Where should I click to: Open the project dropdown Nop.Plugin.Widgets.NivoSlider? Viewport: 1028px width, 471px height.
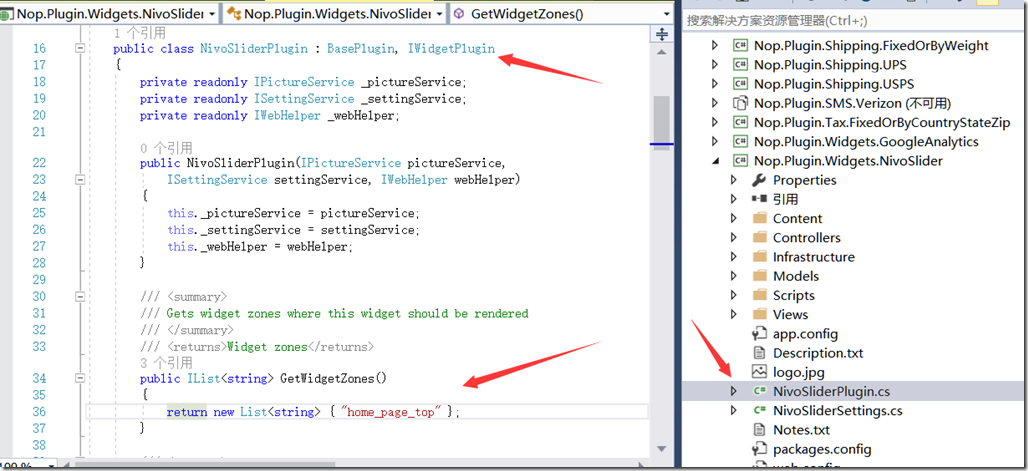(x=111, y=13)
